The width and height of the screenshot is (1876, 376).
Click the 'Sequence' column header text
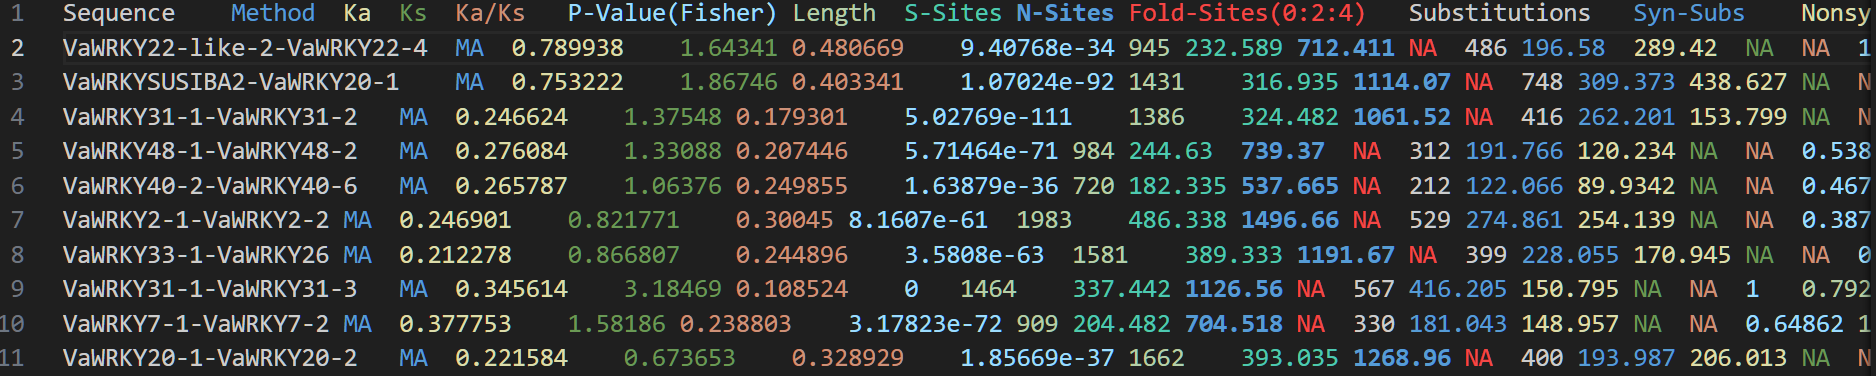[119, 13]
